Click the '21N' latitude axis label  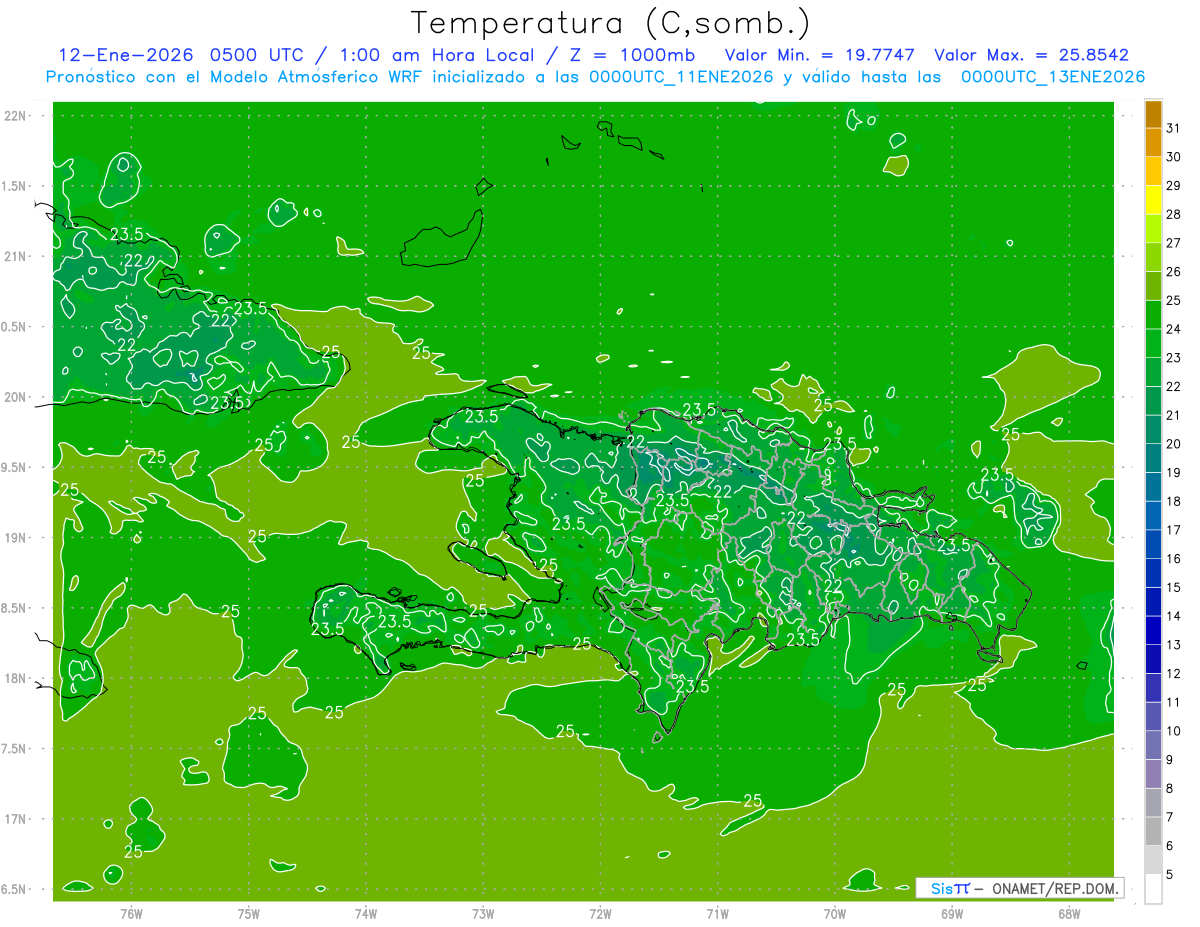17,257
